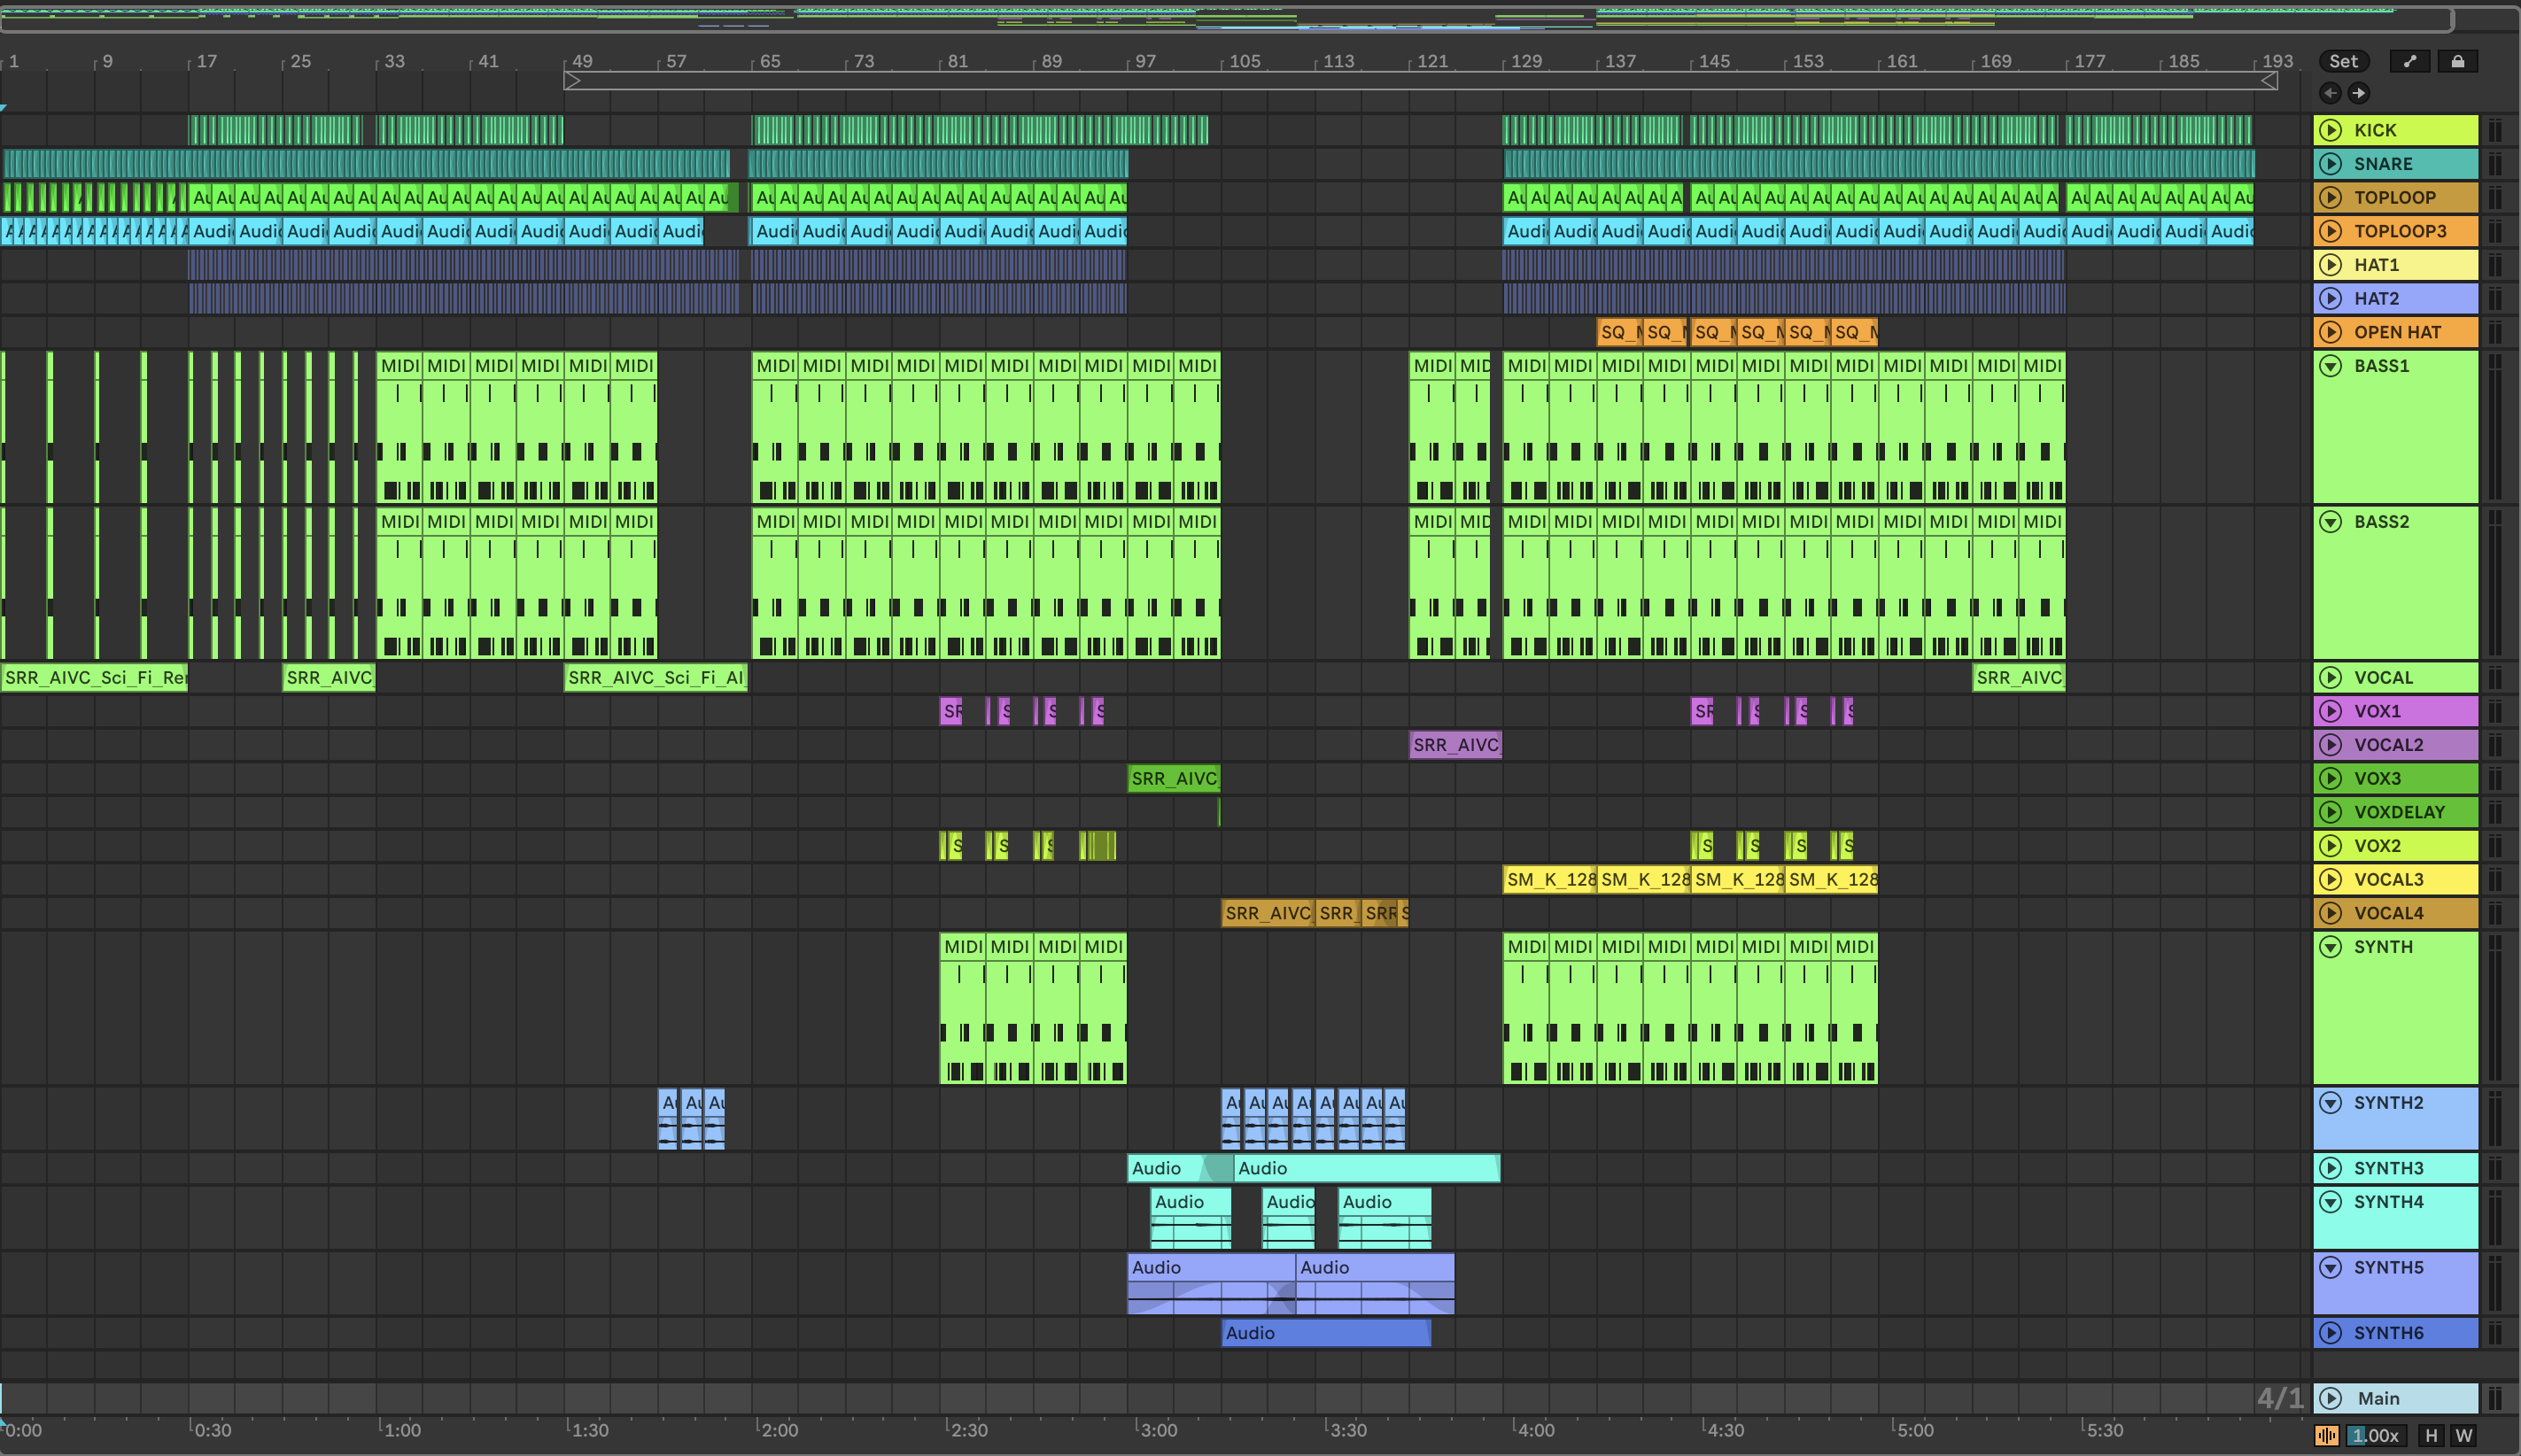Image resolution: width=2521 pixels, height=1456 pixels.
Task: Unfold the VOCAL3 track
Action: (x=2330, y=880)
